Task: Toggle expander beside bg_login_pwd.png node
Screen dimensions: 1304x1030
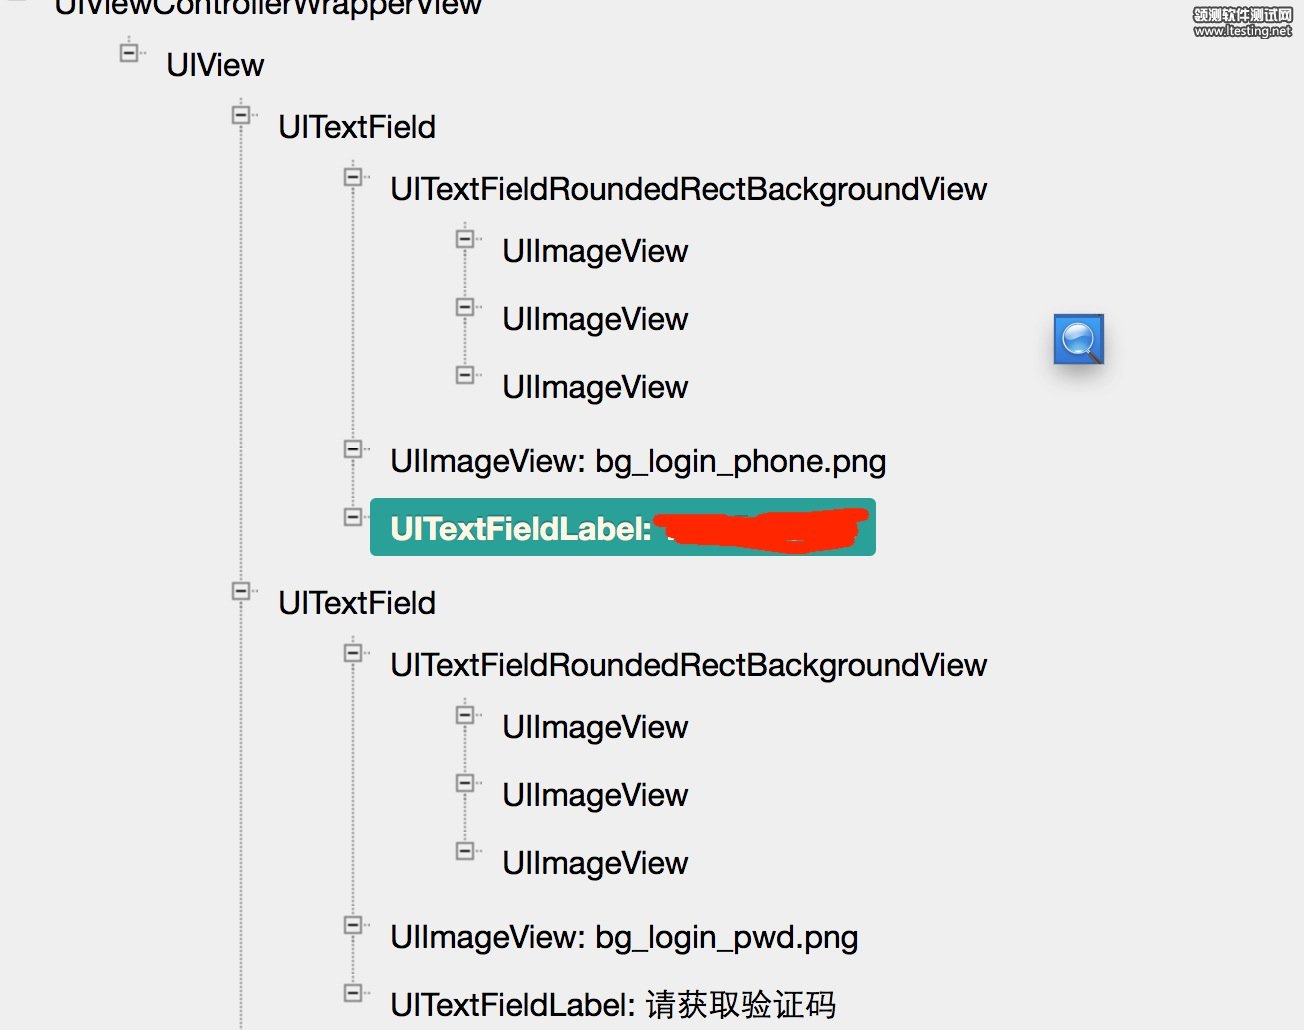Action: pyautogui.click(x=353, y=925)
